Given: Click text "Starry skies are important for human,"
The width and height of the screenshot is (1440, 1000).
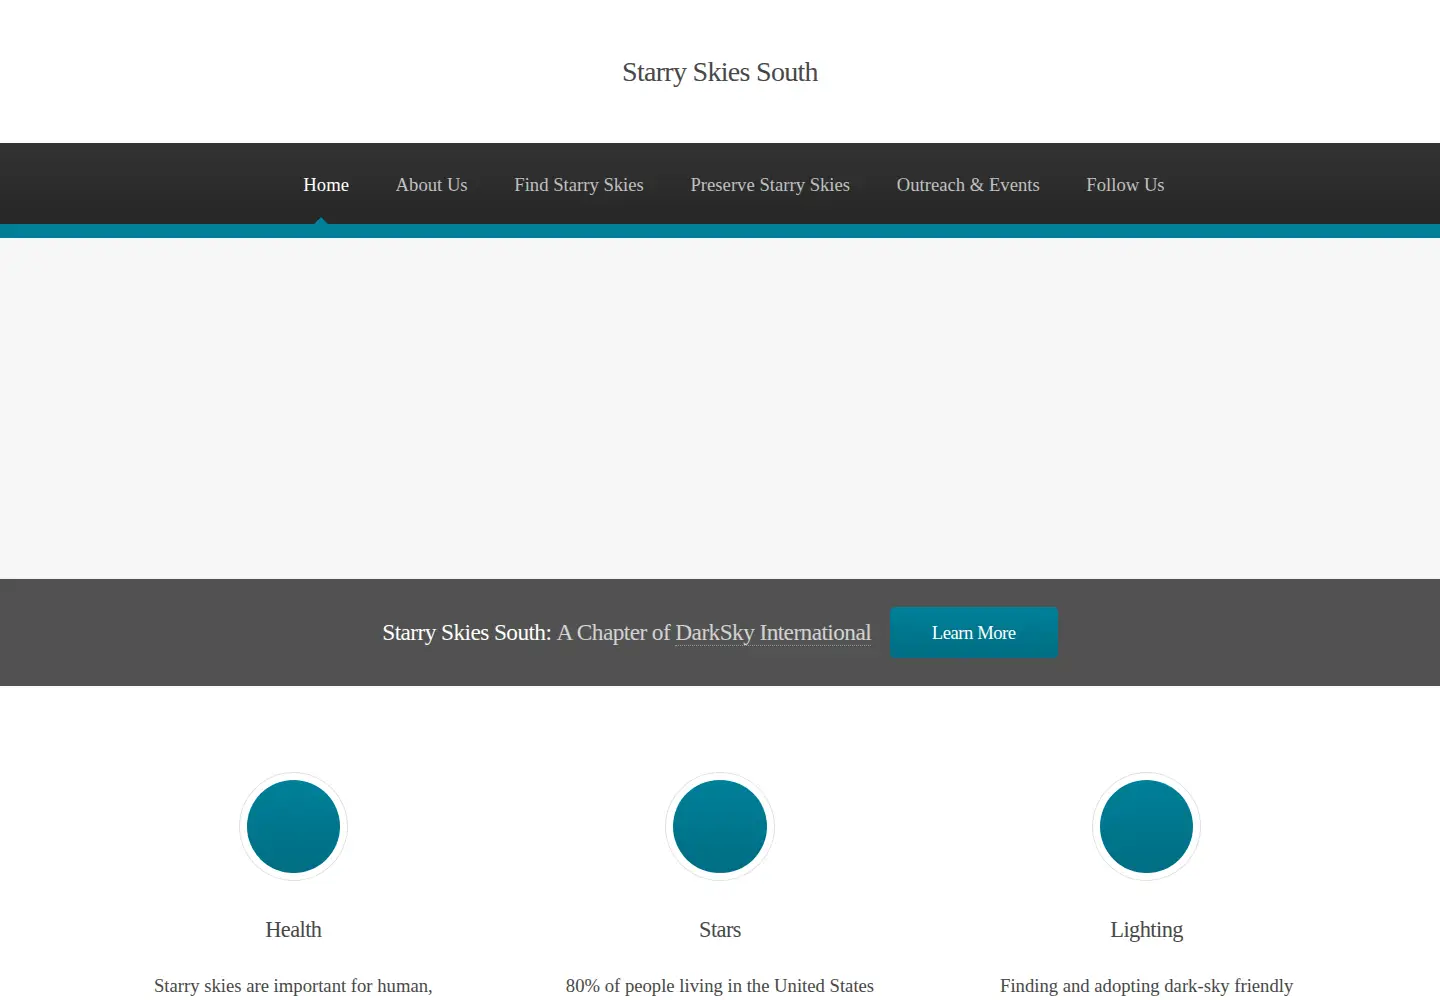Looking at the screenshot, I should pyautogui.click(x=293, y=986).
